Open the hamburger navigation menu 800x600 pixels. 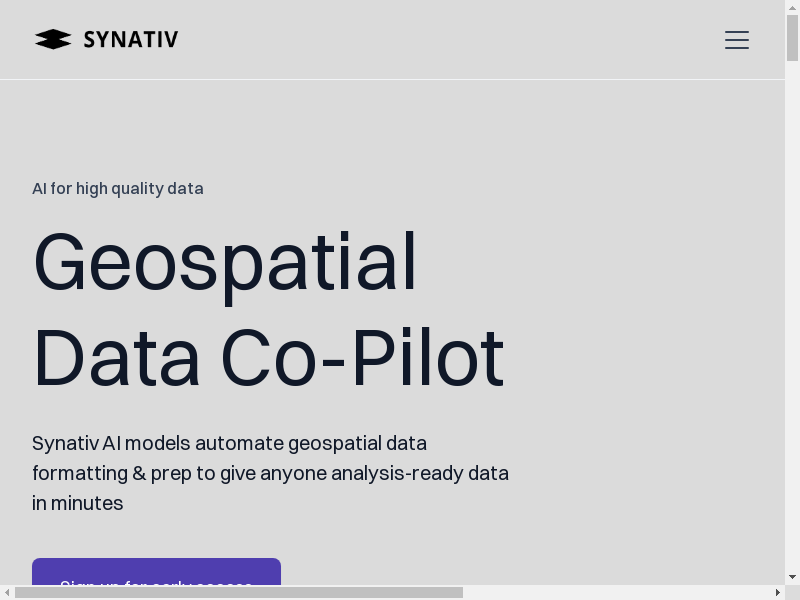click(x=737, y=40)
